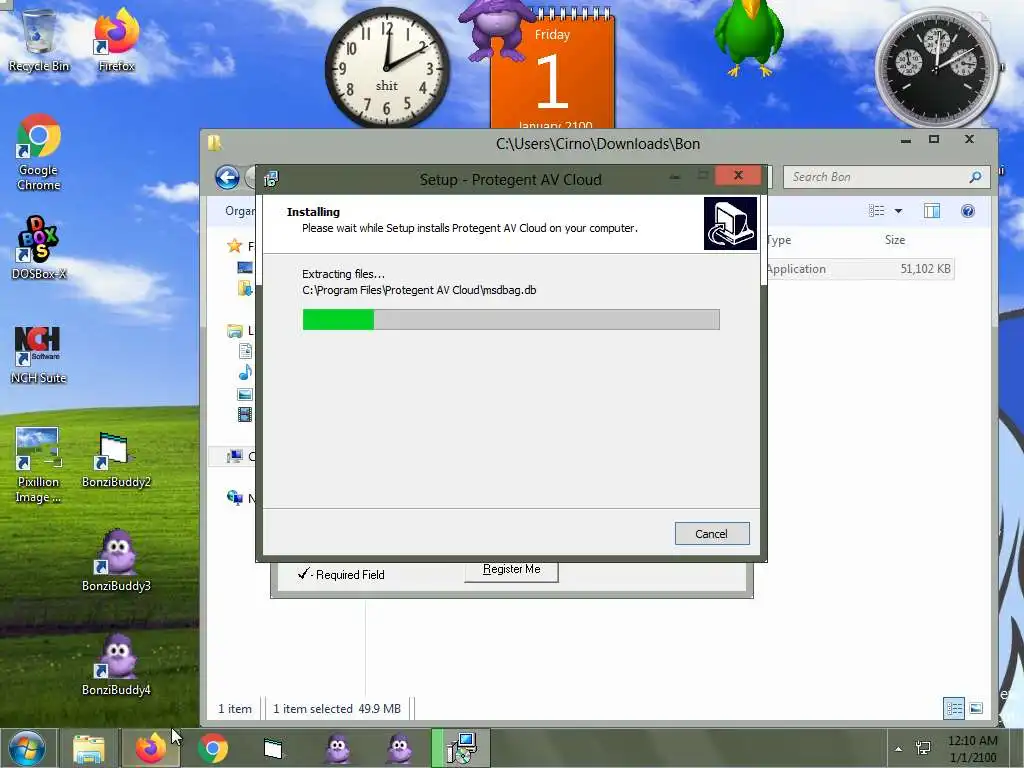Viewport: 1024px width, 768px height.
Task: Maximize the Downloads\Bon Explorer window
Action: (934, 139)
